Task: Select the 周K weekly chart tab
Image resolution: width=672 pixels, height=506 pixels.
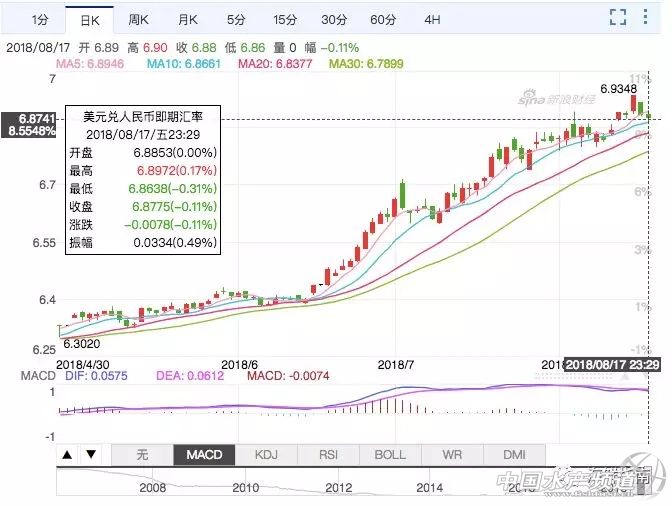Action: [x=140, y=19]
